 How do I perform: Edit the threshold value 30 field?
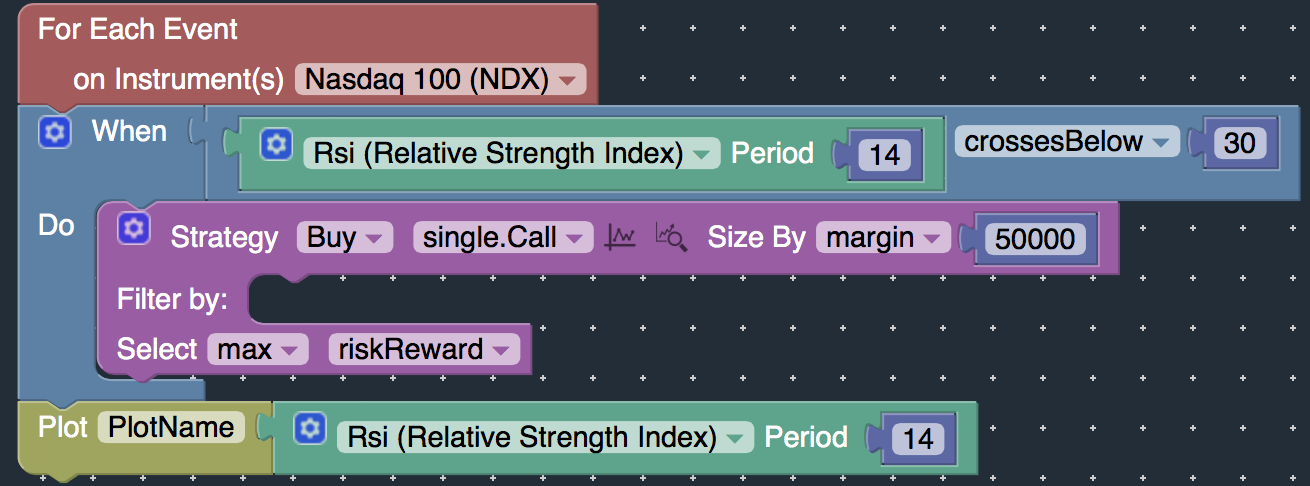coord(1240,143)
